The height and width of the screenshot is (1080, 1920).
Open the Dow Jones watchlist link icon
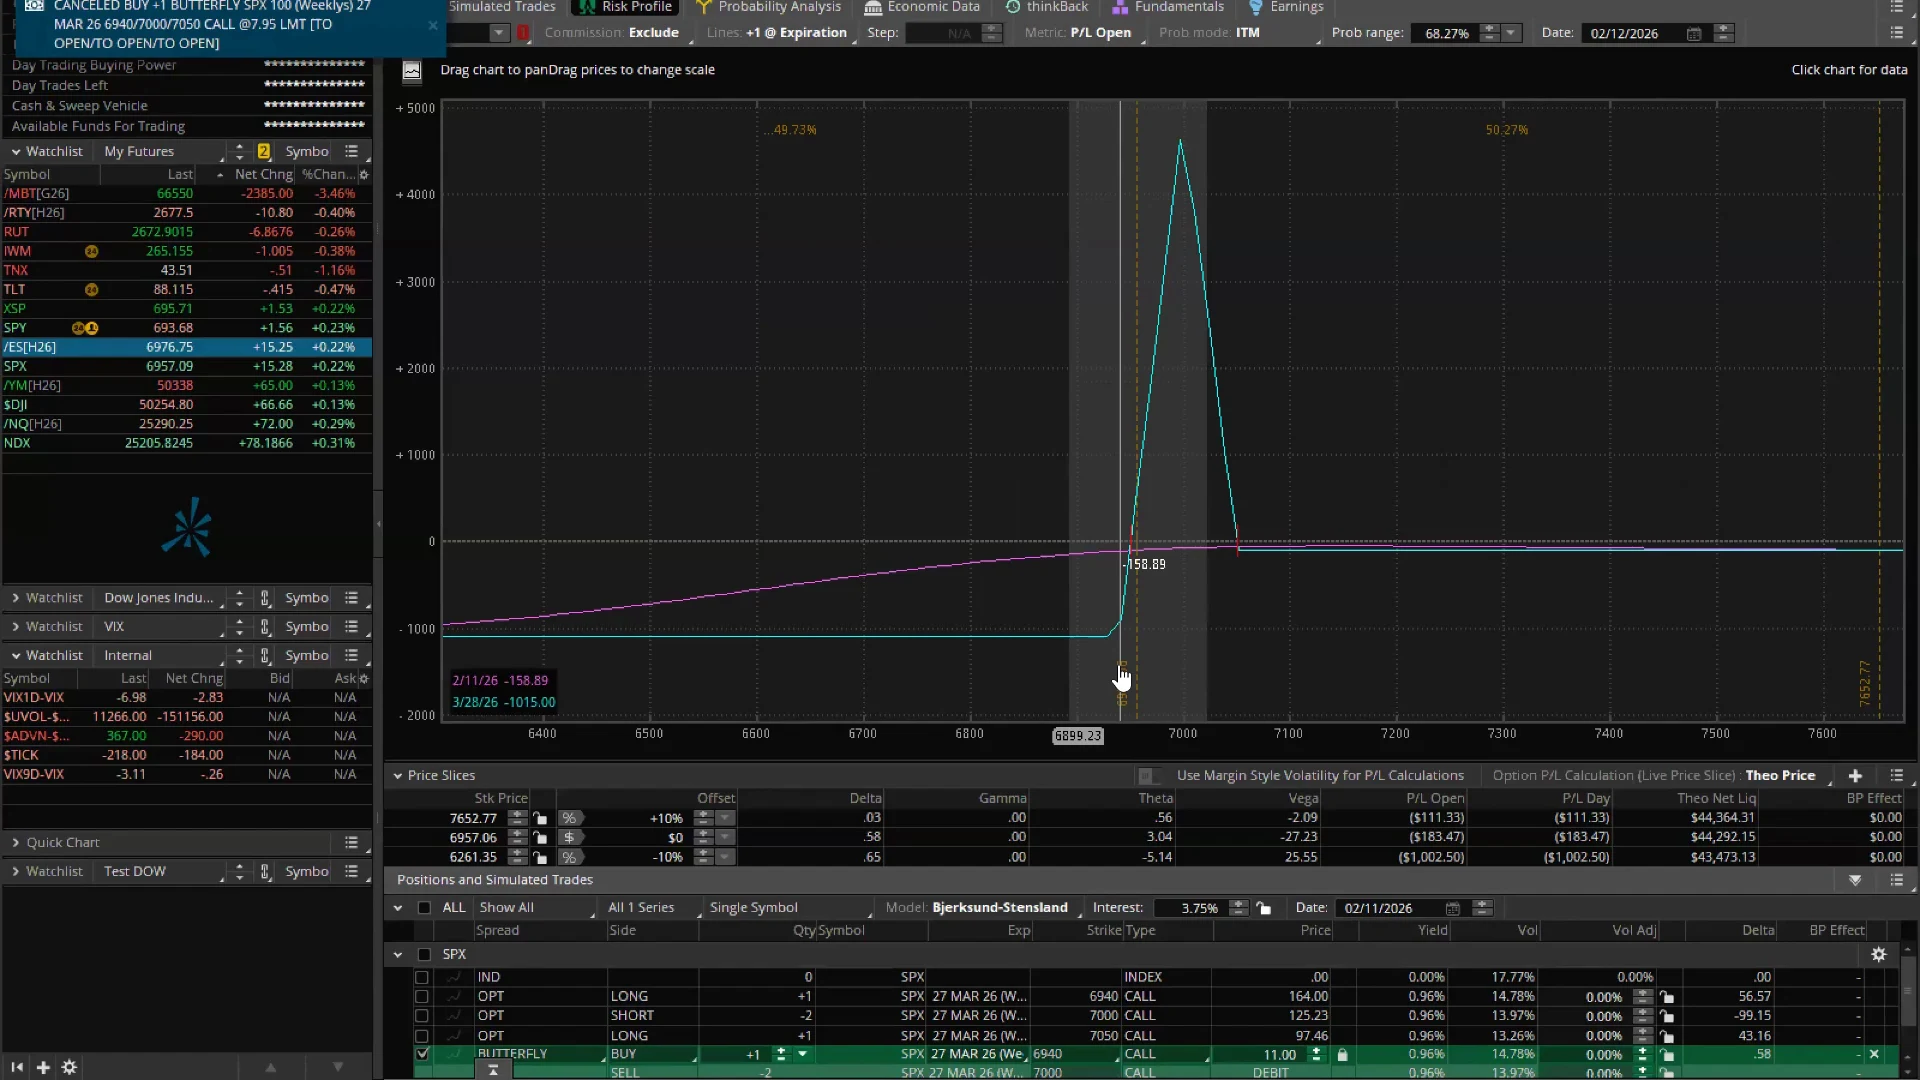click(265, 598)
